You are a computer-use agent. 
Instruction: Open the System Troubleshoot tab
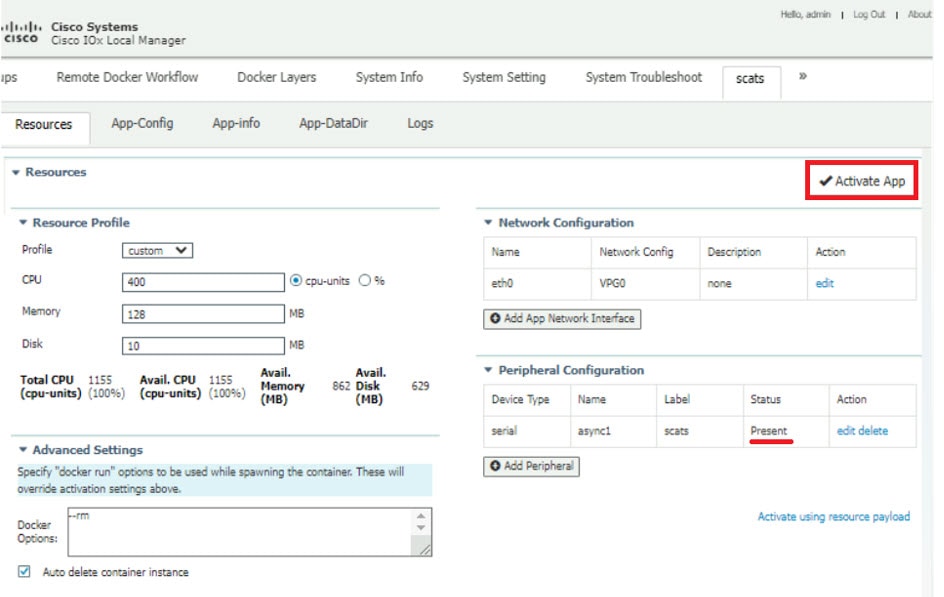(x=643, y=77)
